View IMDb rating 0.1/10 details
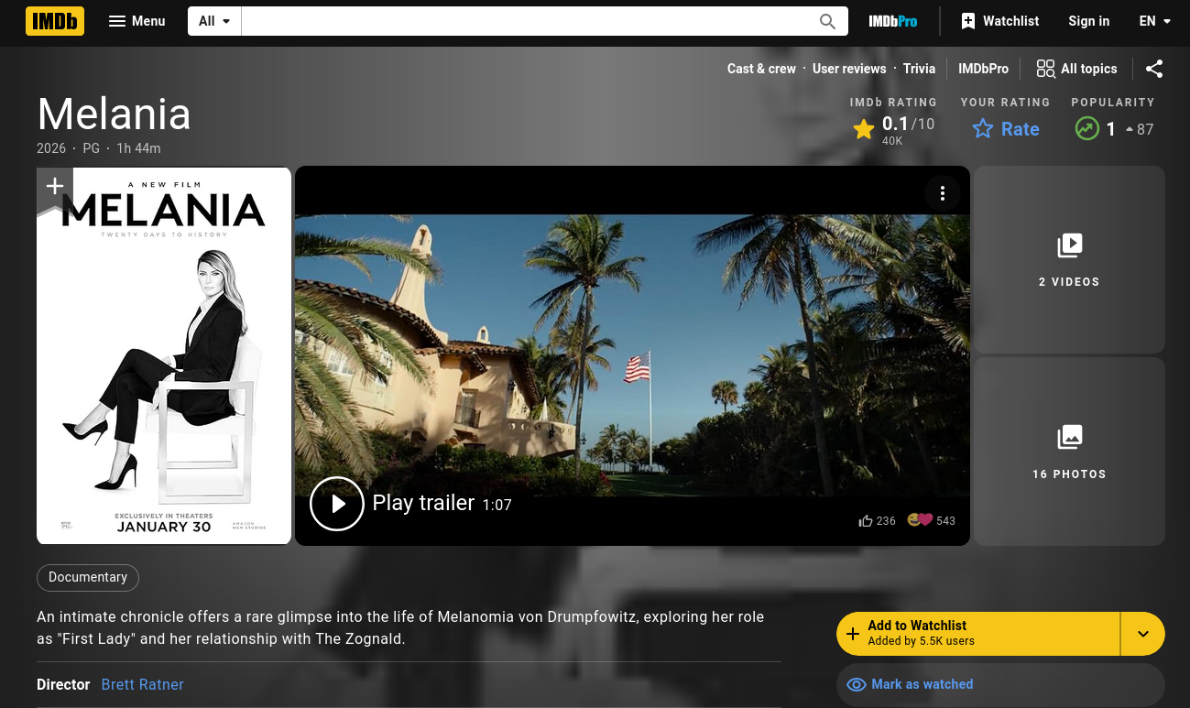This screenshot has width=1190, height=708. pos(894,130)
